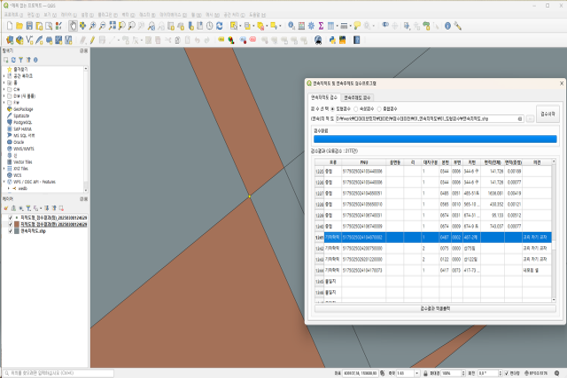Click the Refresh map canvas icon
This screenshot has width=567, height=378.
tap(219, 26)
